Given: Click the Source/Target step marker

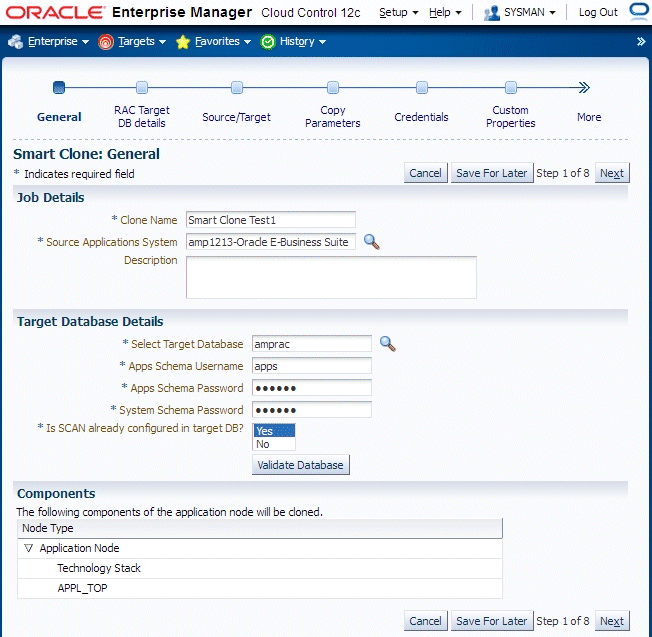Looking at the screenshot, I should [237, 88].
